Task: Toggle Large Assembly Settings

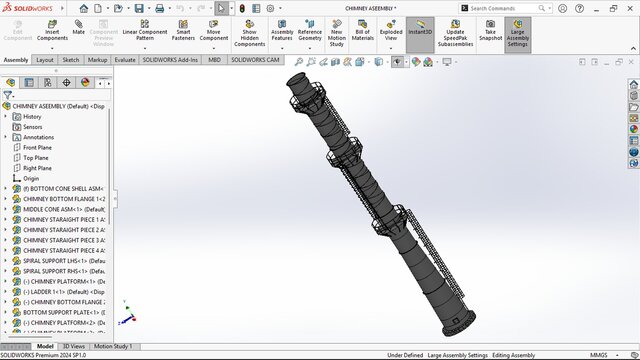Action: pyautogui.click(x=518, y=35)
